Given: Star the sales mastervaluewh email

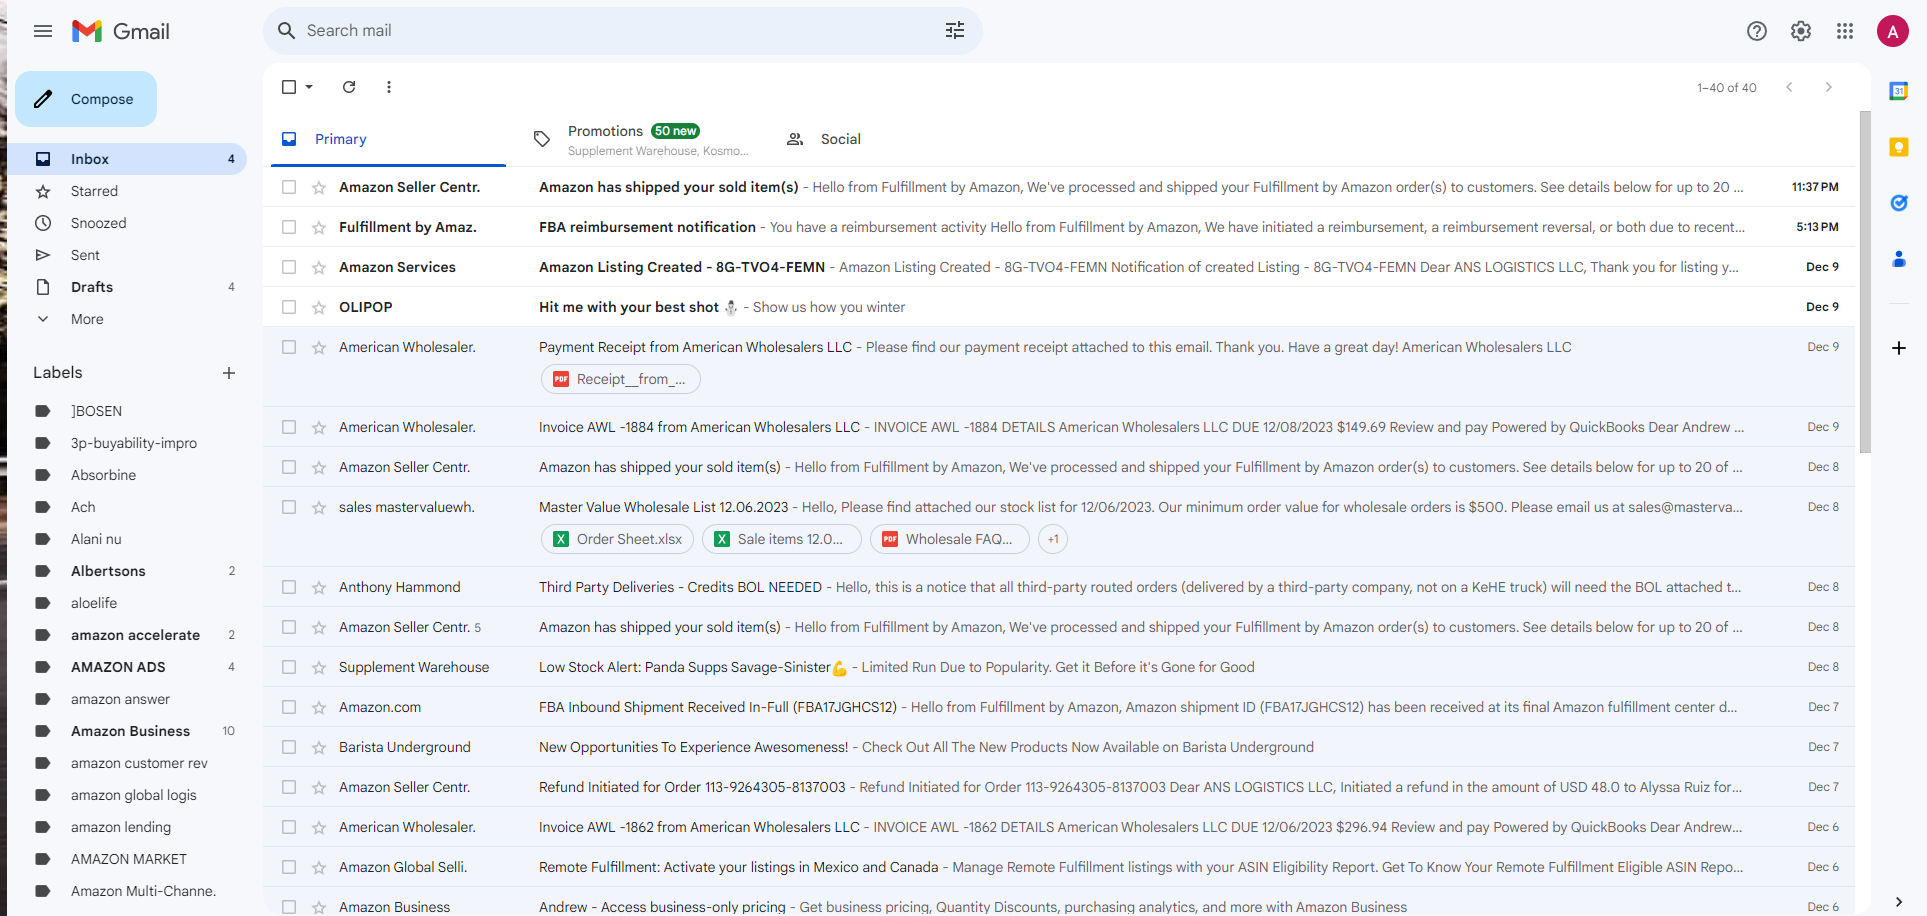Looking at the screenshot, I should click(319, 507).
